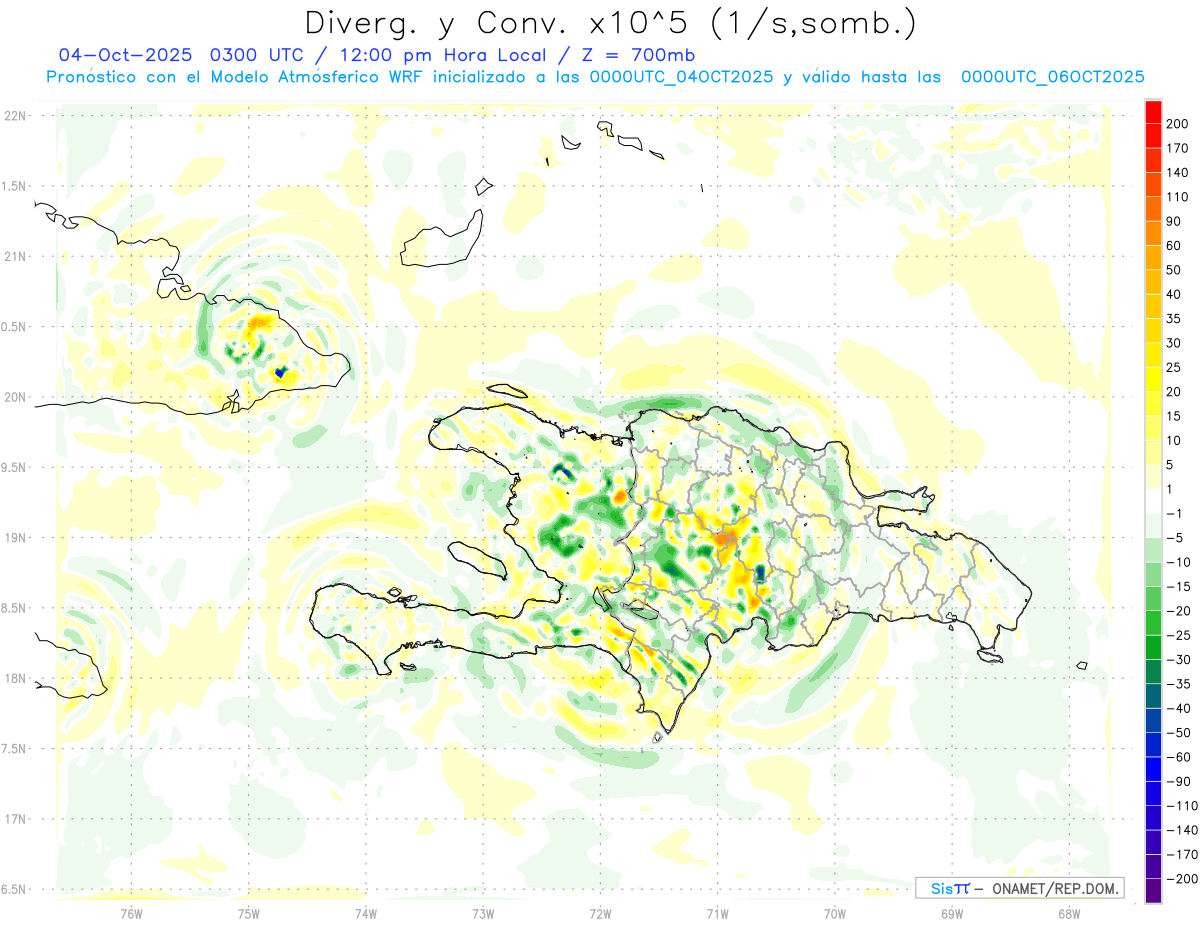Click the 7.5N latitude label
This screenshot has height=927, width=1200.
pyautogui.click(x=15, y=749)
